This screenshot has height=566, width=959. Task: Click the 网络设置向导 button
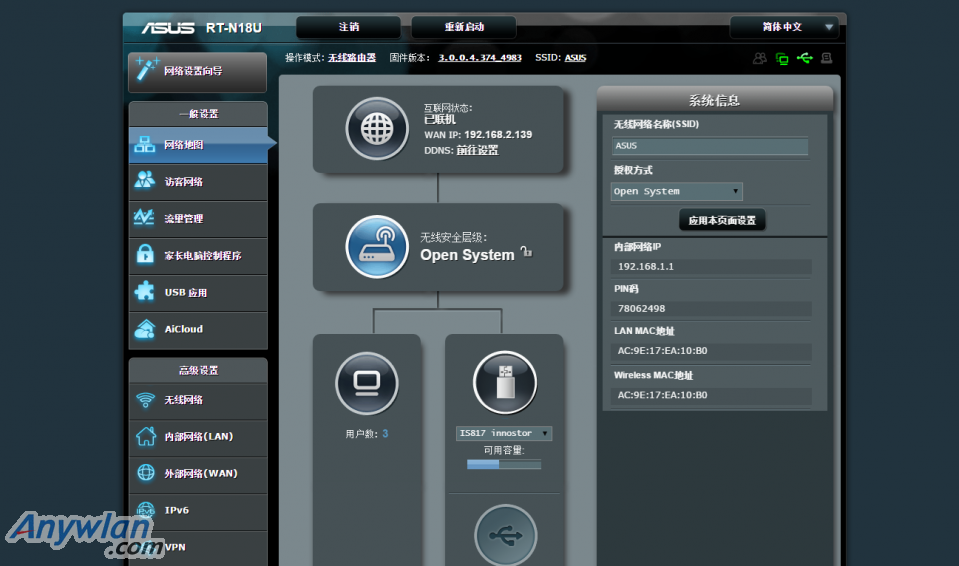(x=198, y=72)
